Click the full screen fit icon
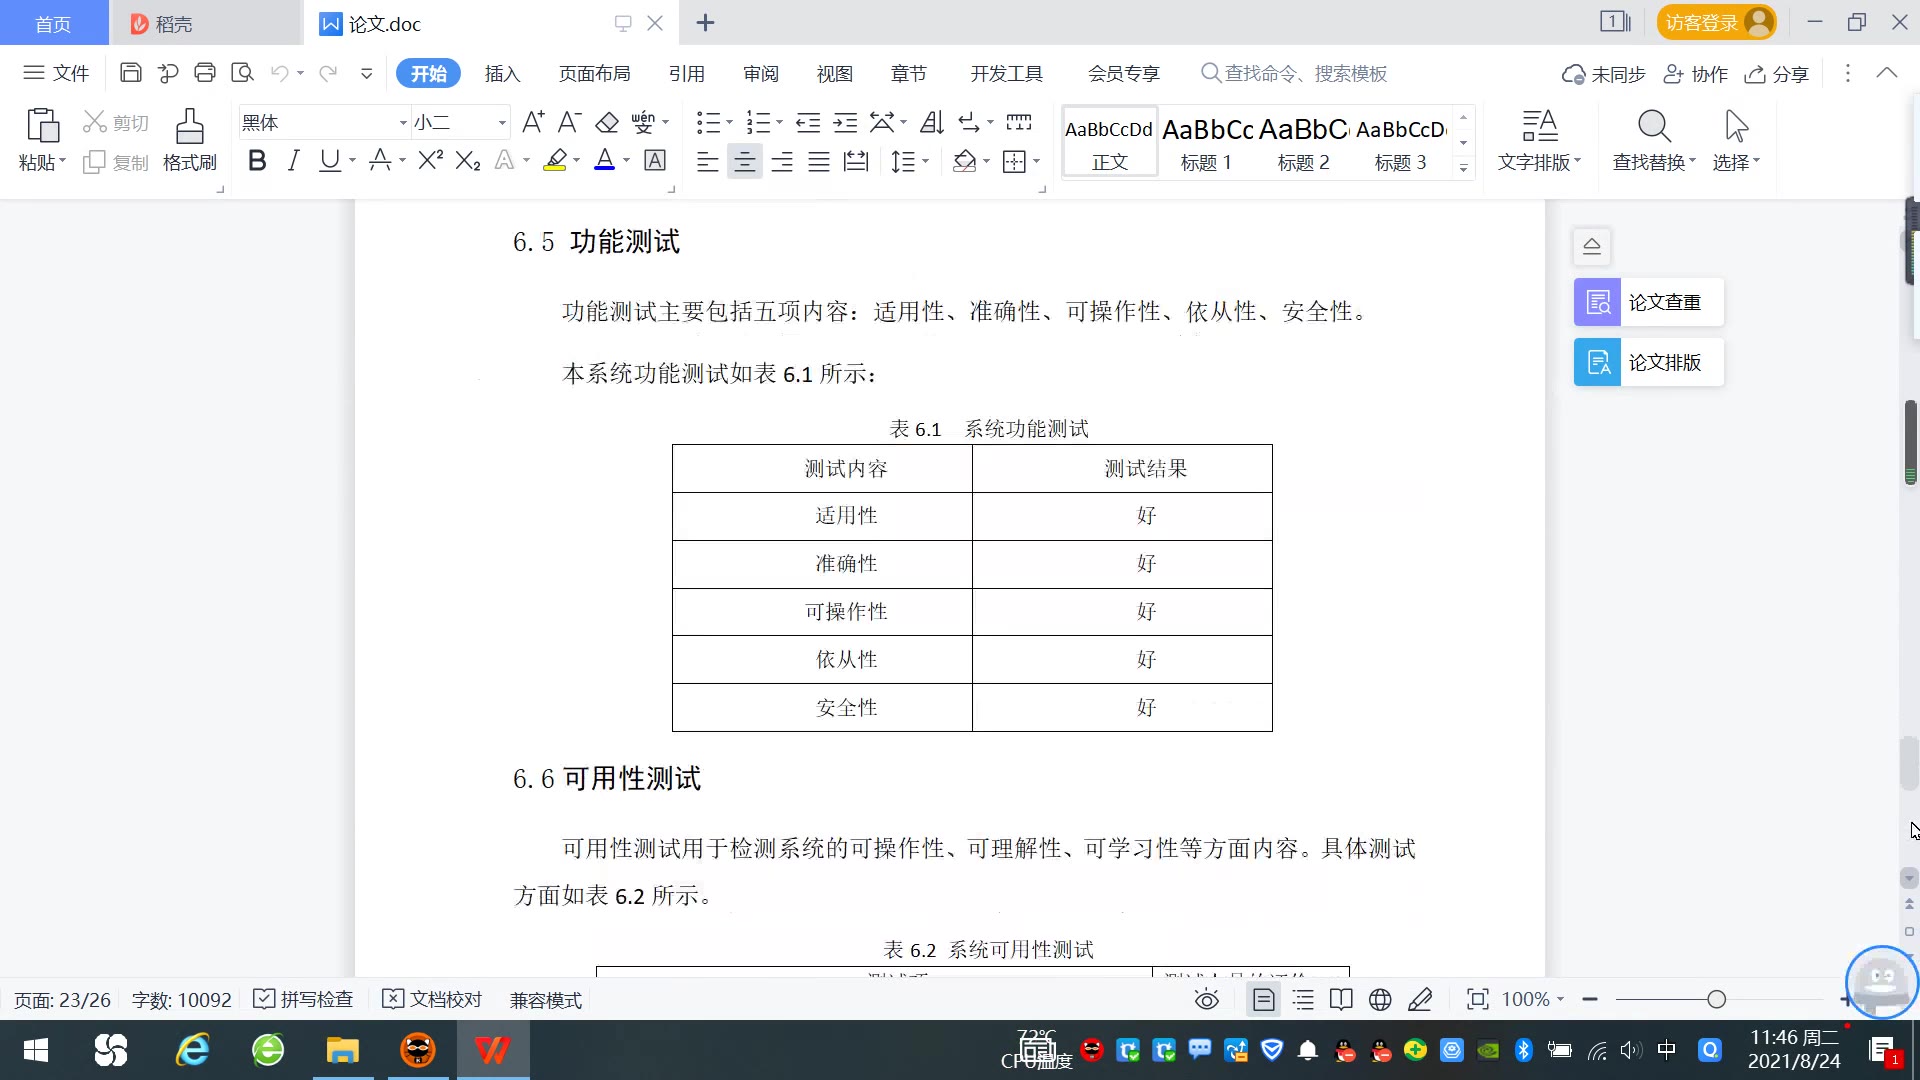Image resolution: width=1920 pixels, height=1080 pixels. tap(1477, 999)
